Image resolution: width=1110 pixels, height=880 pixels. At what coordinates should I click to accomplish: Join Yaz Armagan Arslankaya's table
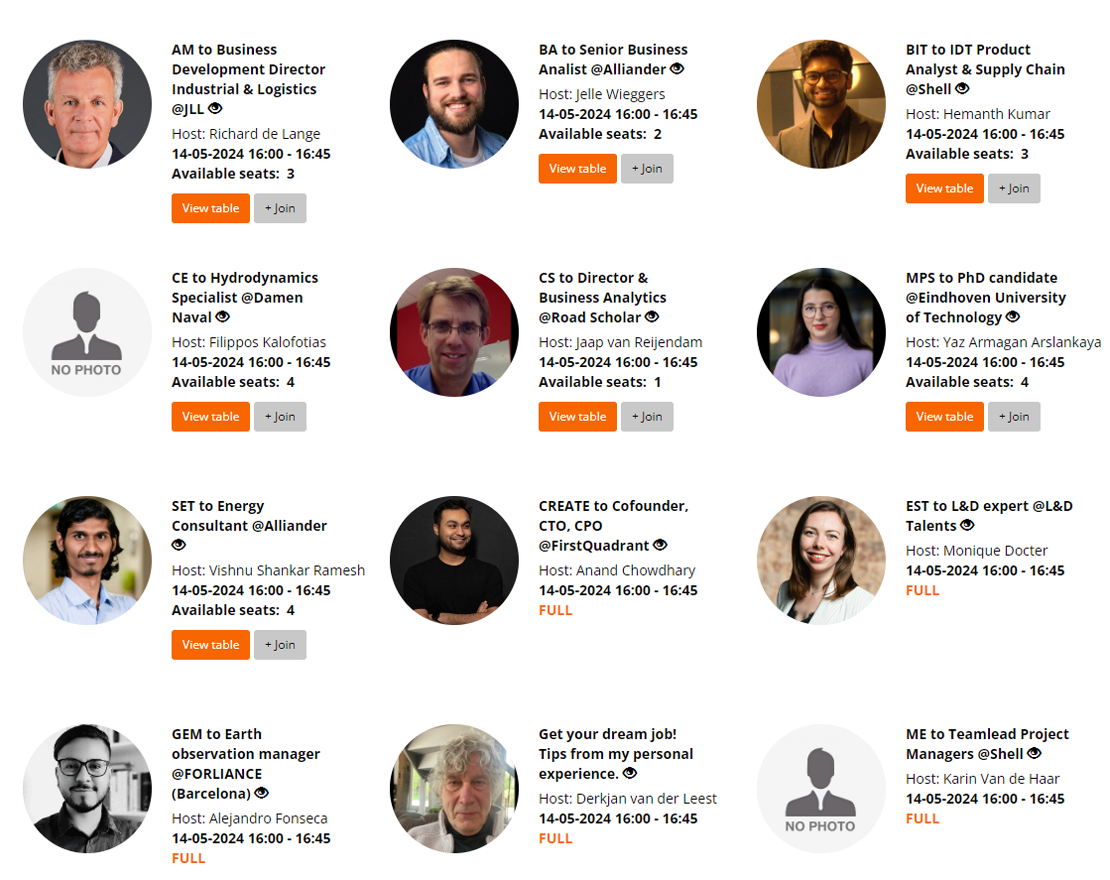[x=1014, y=416]
